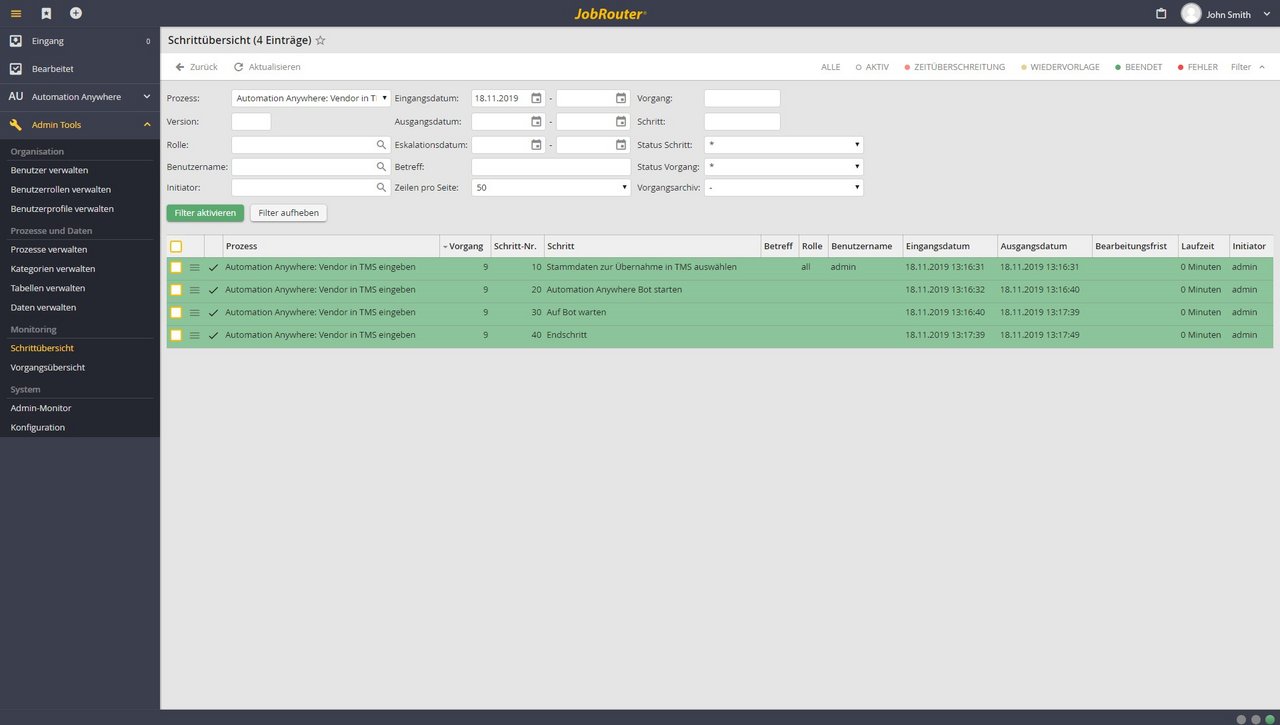Open calendar for Ausgangsdatum start date
Viewport: 1280px width, 725px height.
(x=536, y=121)
